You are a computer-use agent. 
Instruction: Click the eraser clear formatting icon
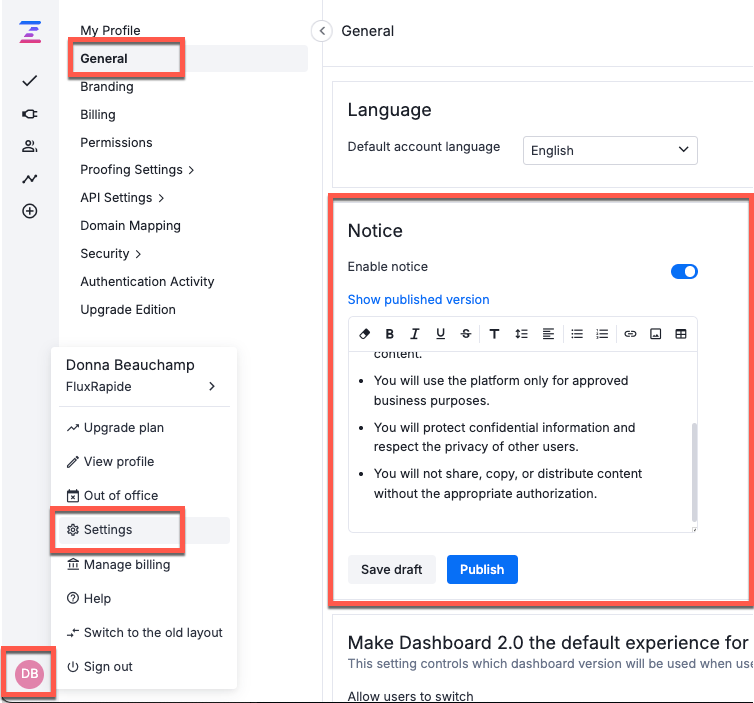click(364, 334)
